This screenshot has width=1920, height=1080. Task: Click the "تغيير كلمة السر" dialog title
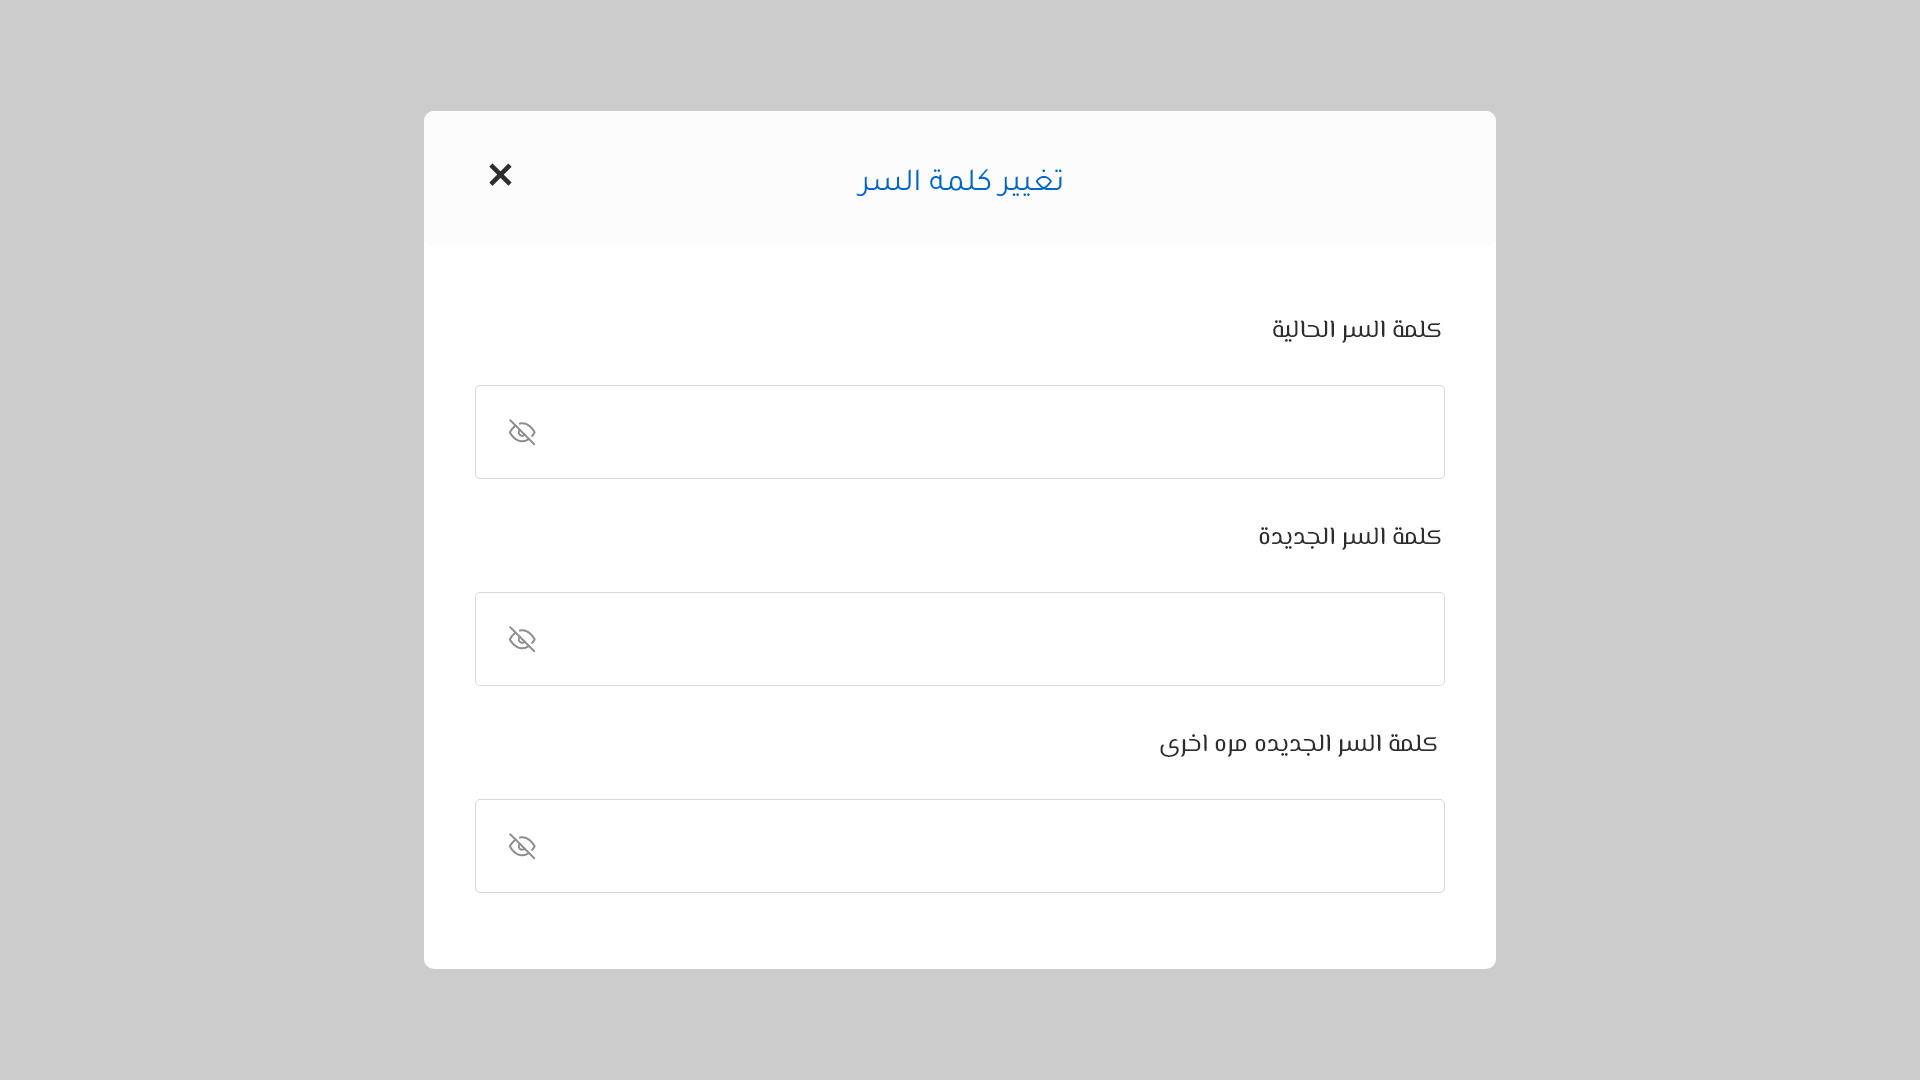(960, 180)
